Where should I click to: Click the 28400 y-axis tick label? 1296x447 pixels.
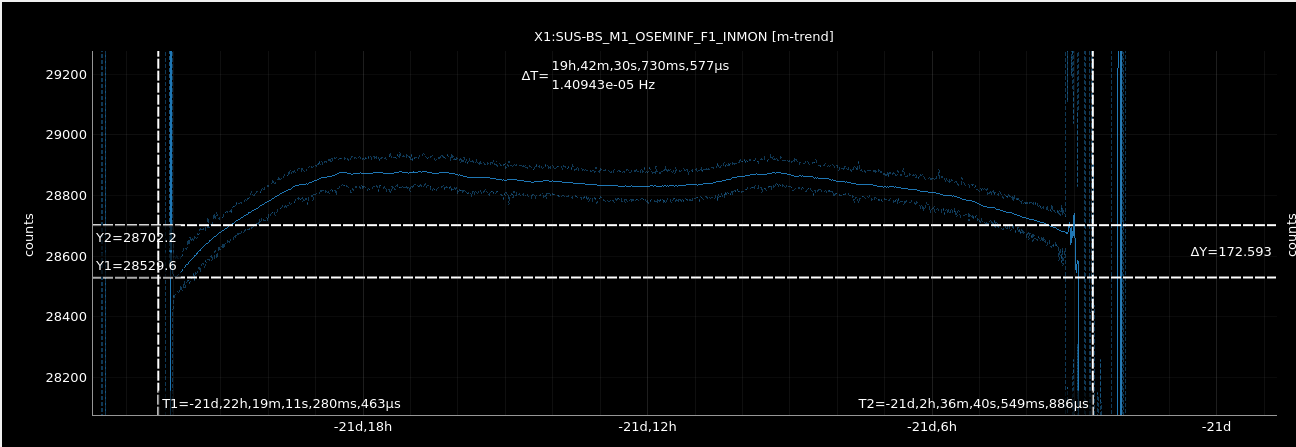[67, 317]
